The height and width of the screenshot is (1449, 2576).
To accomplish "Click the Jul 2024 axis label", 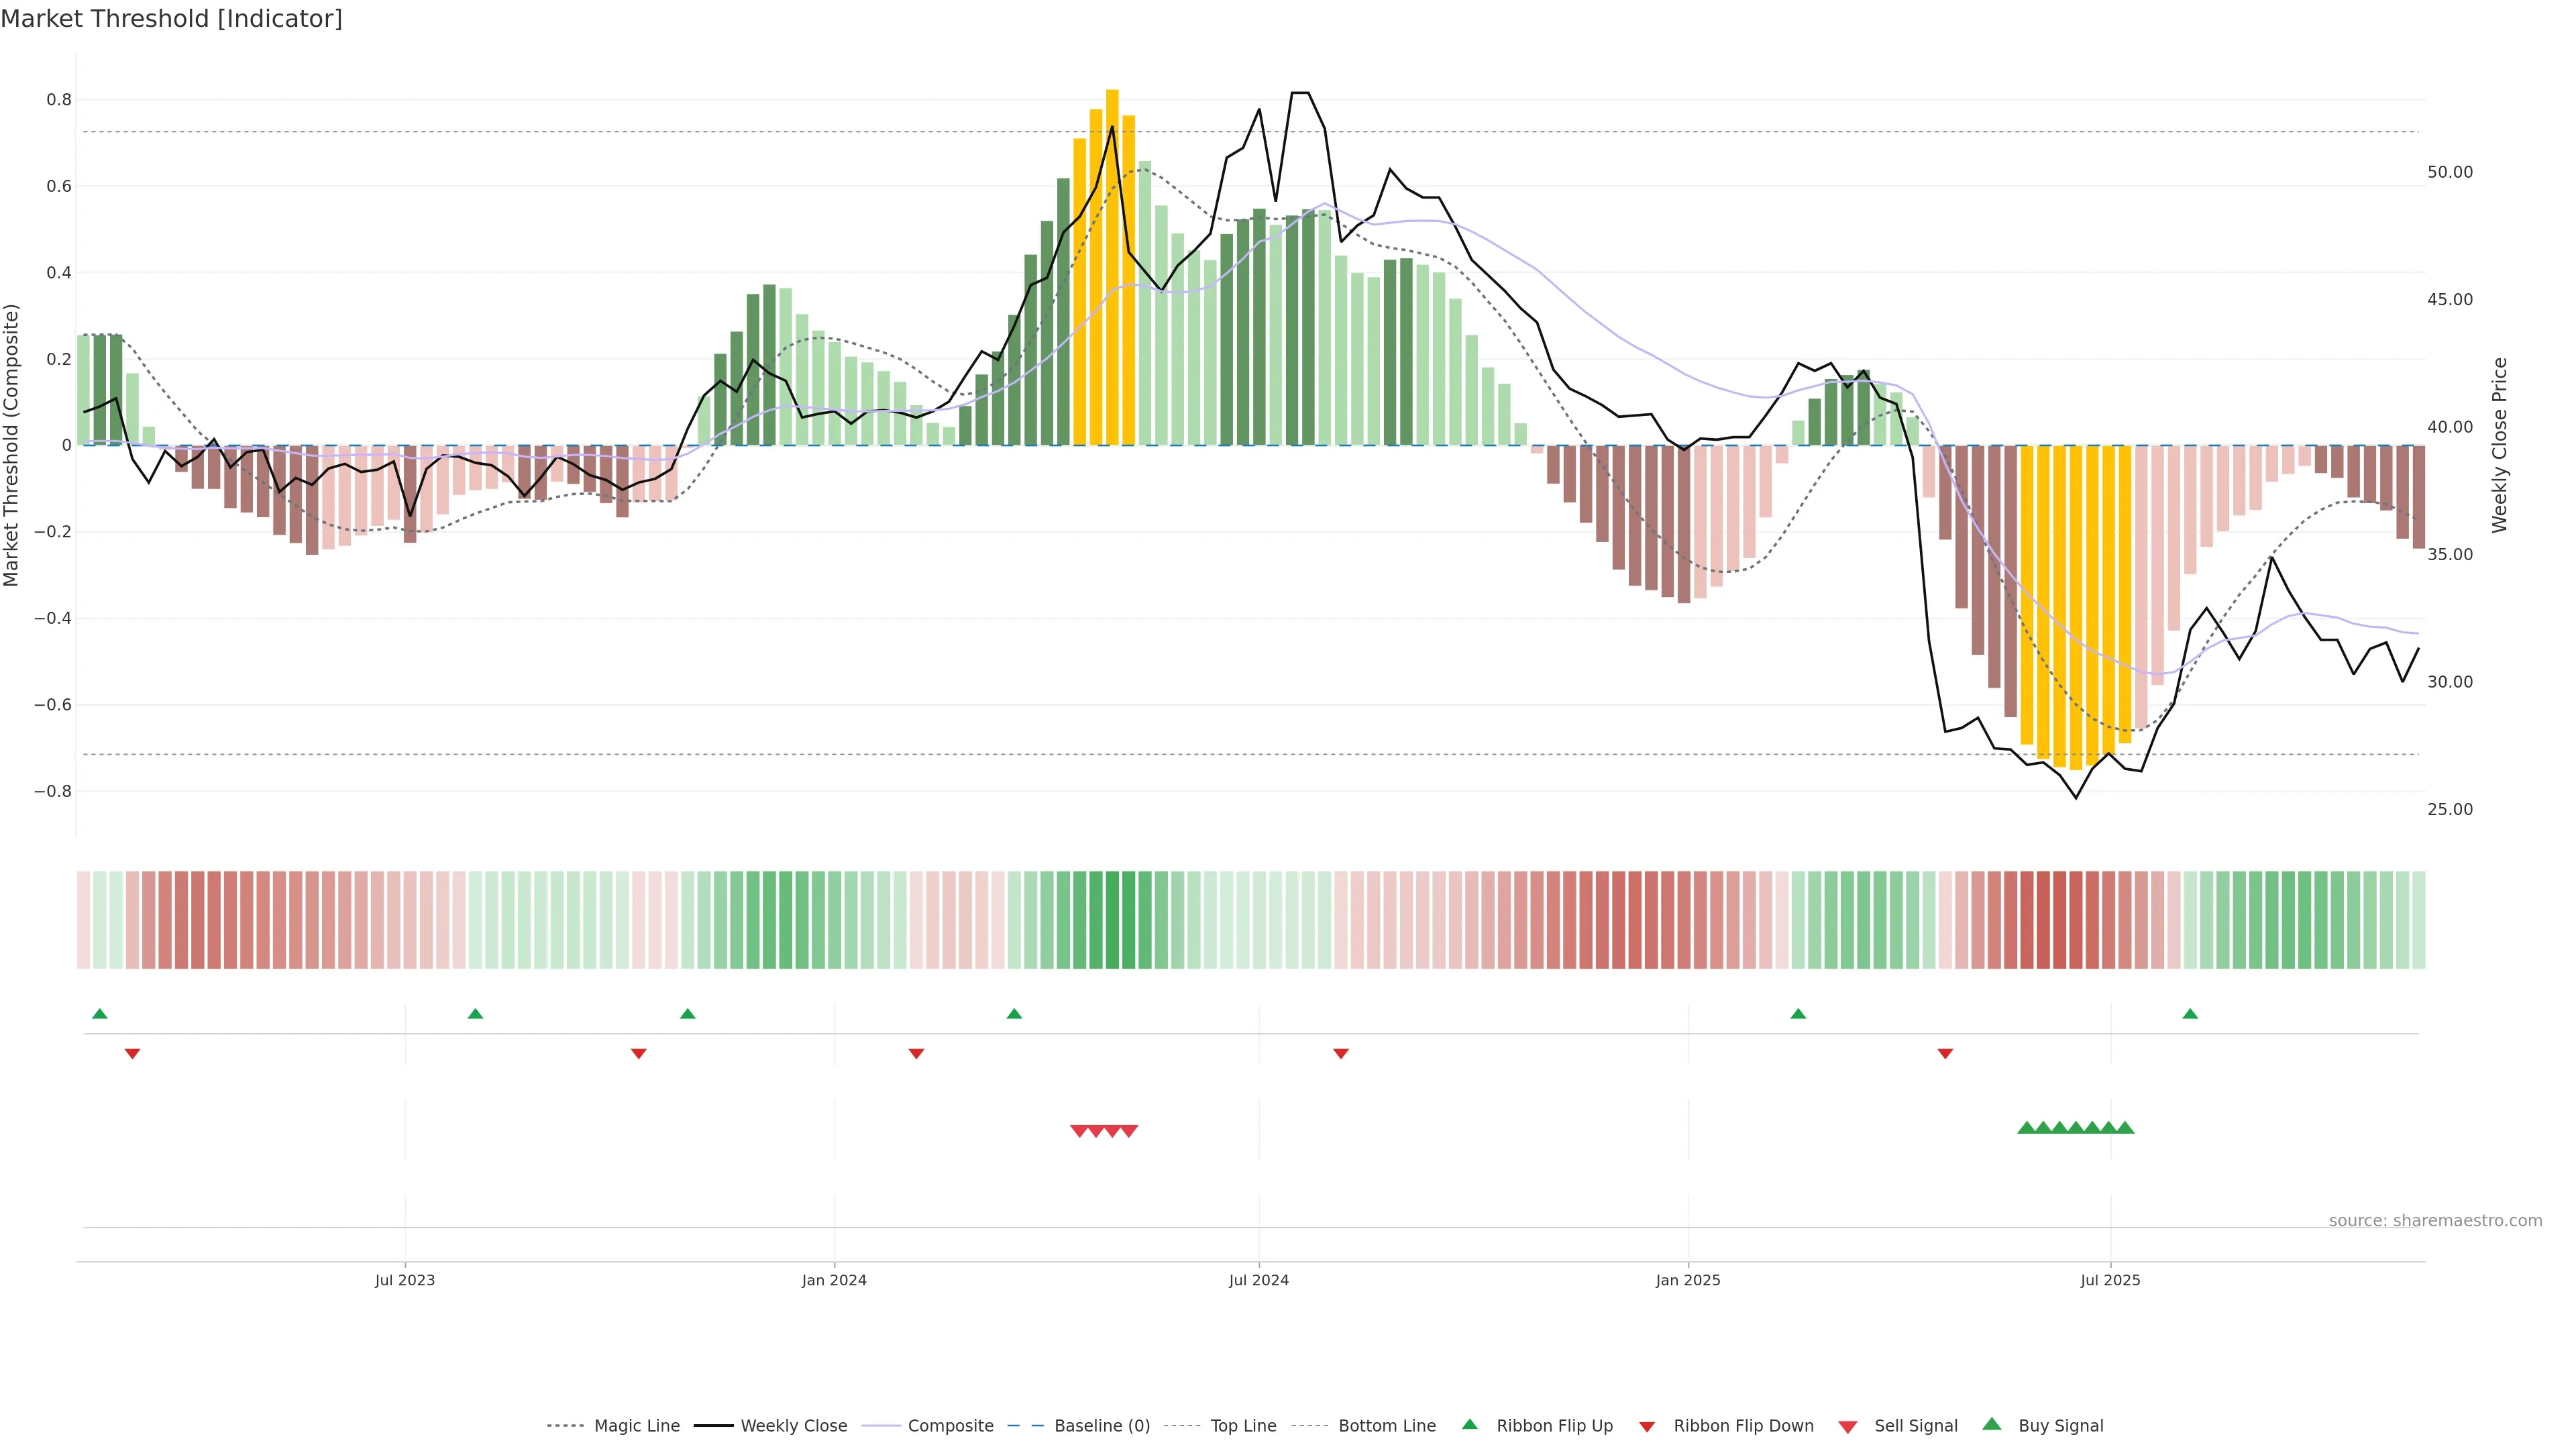I will 1258,1280.
